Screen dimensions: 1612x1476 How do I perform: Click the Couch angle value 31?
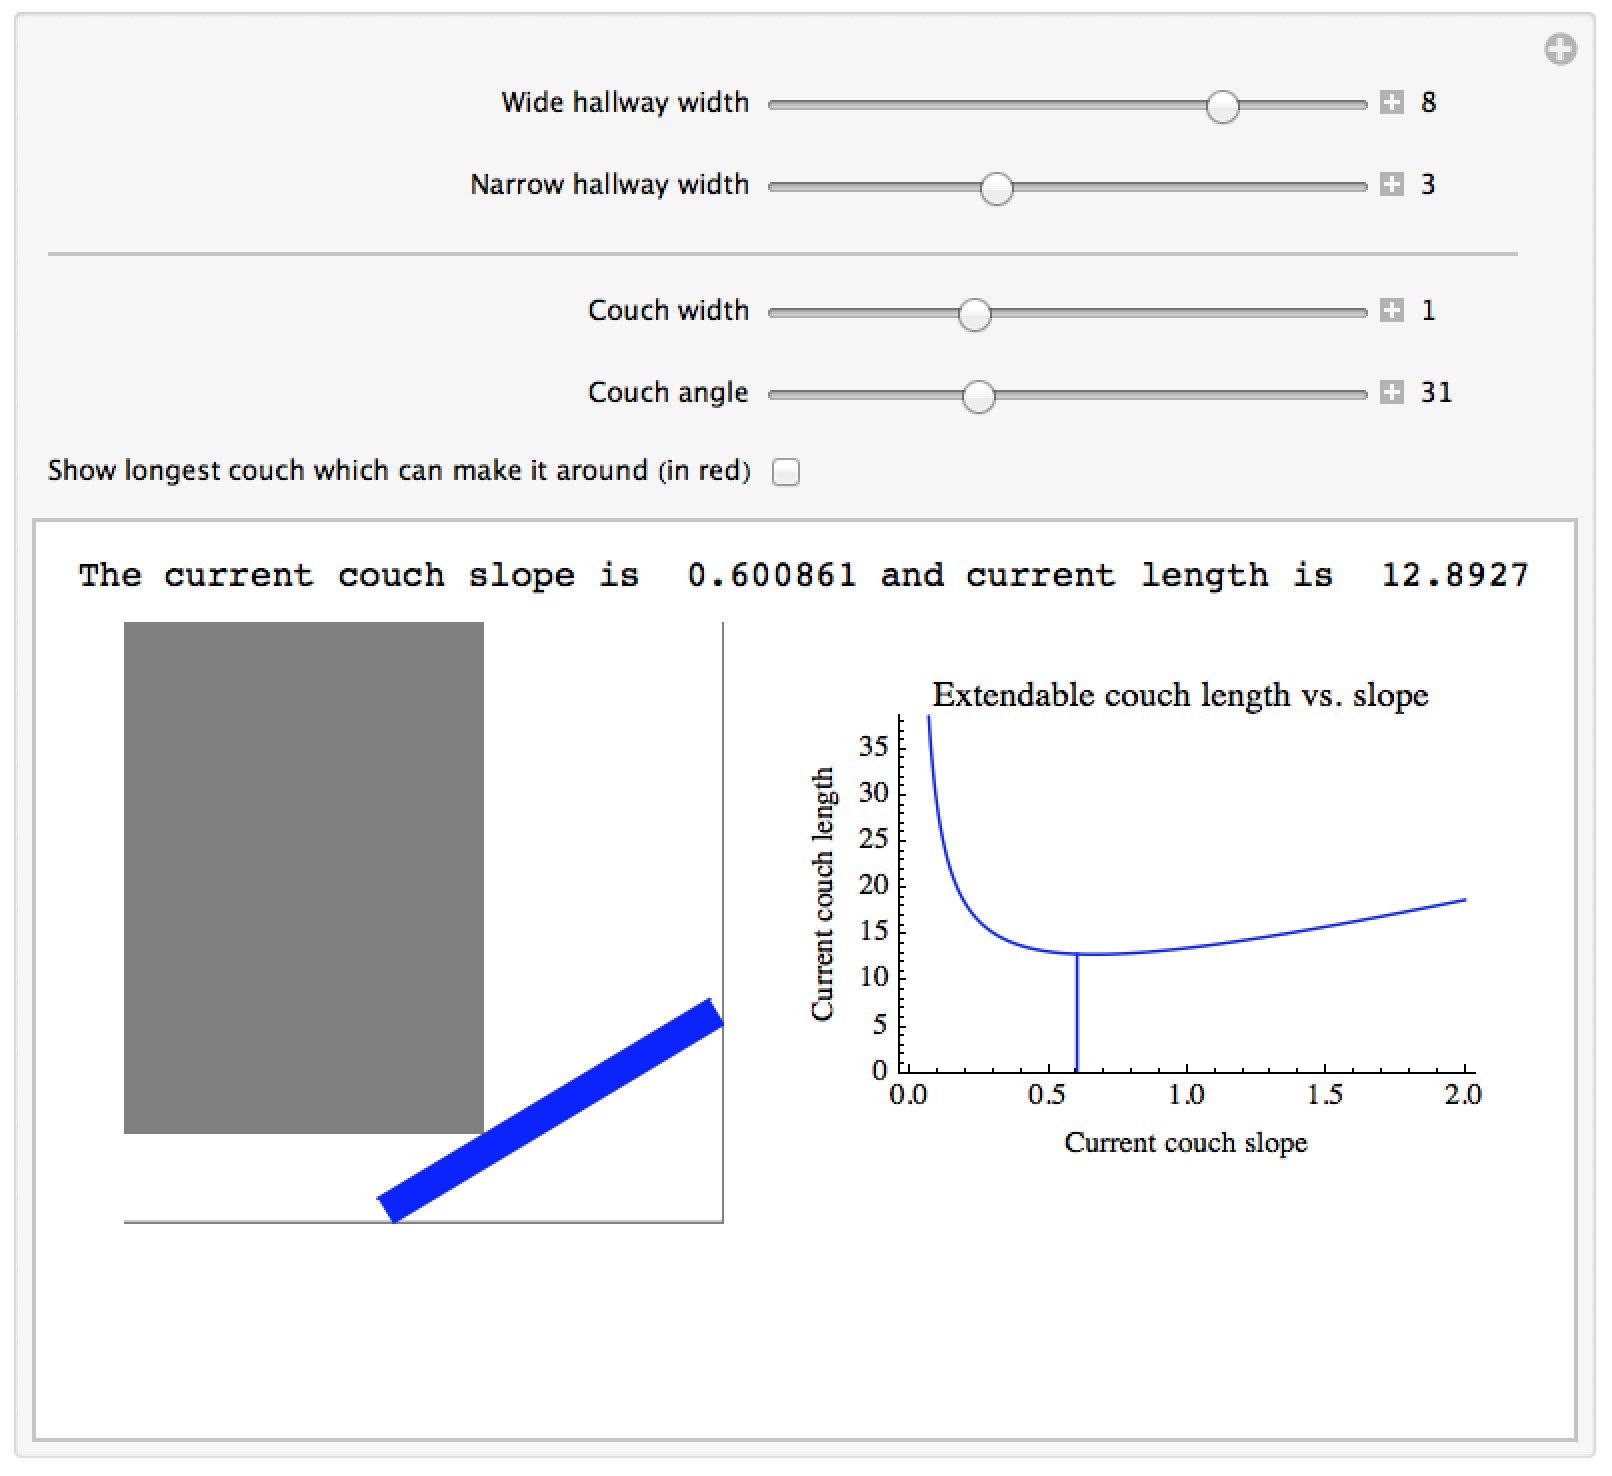pos(1436,392)
